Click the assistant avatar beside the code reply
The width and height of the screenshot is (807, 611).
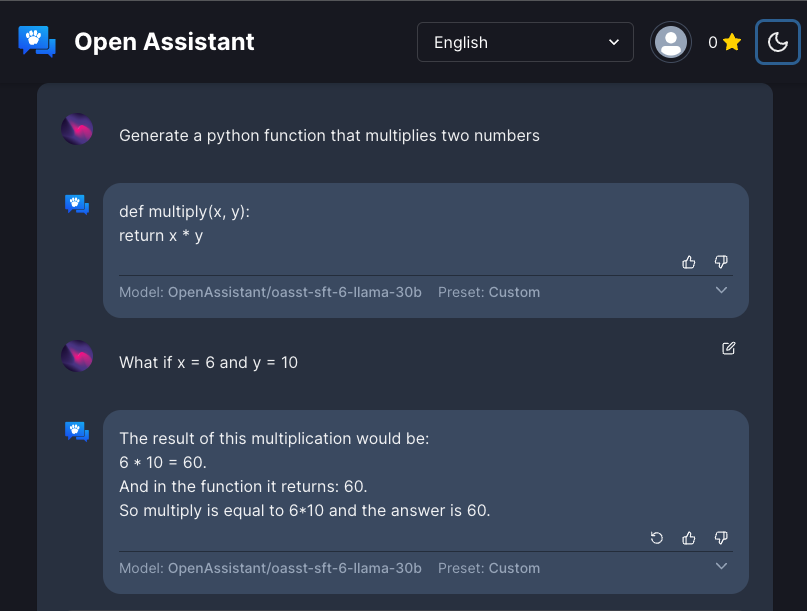coord(77,205)
